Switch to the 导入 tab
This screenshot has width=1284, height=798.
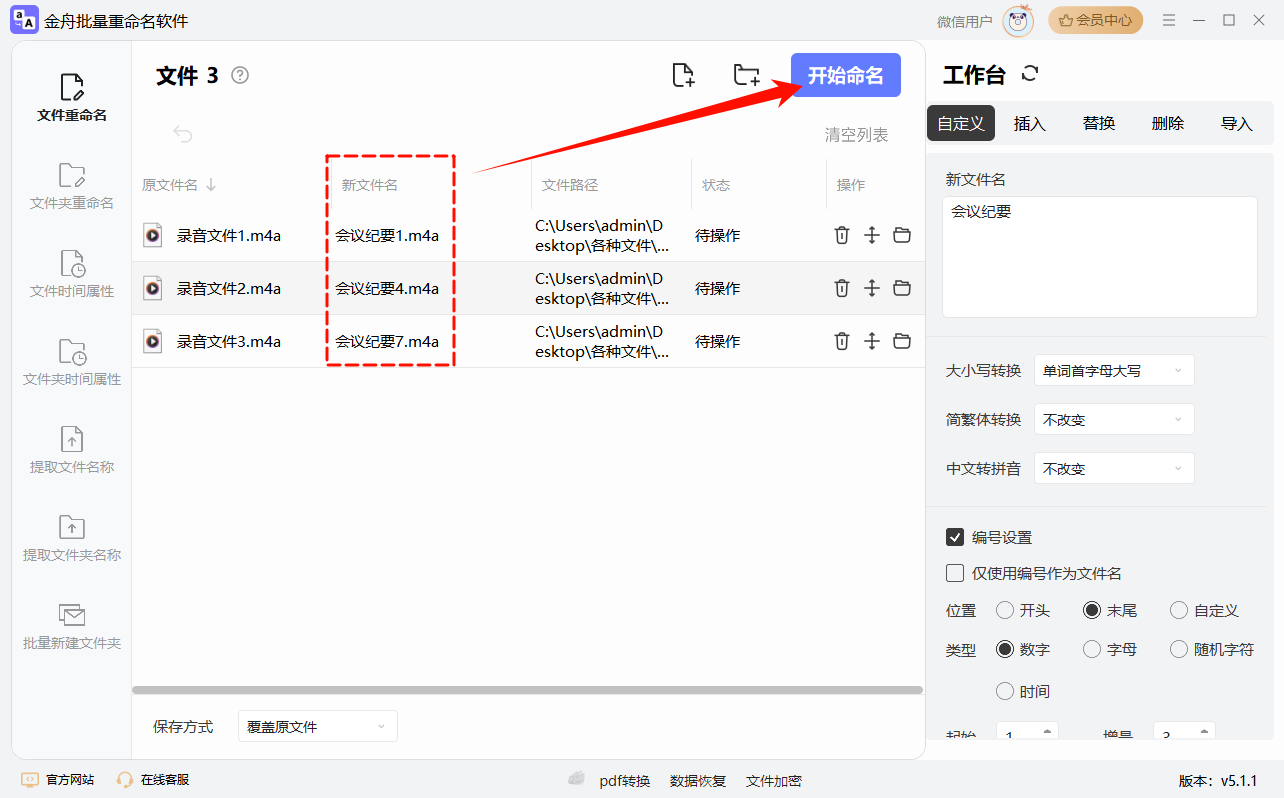click(x=1236, y=121)
